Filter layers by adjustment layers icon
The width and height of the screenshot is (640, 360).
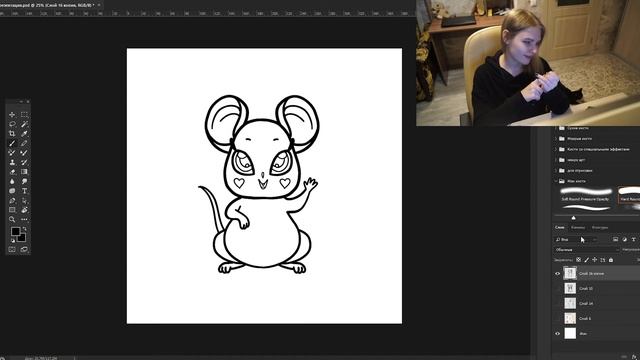624,240
